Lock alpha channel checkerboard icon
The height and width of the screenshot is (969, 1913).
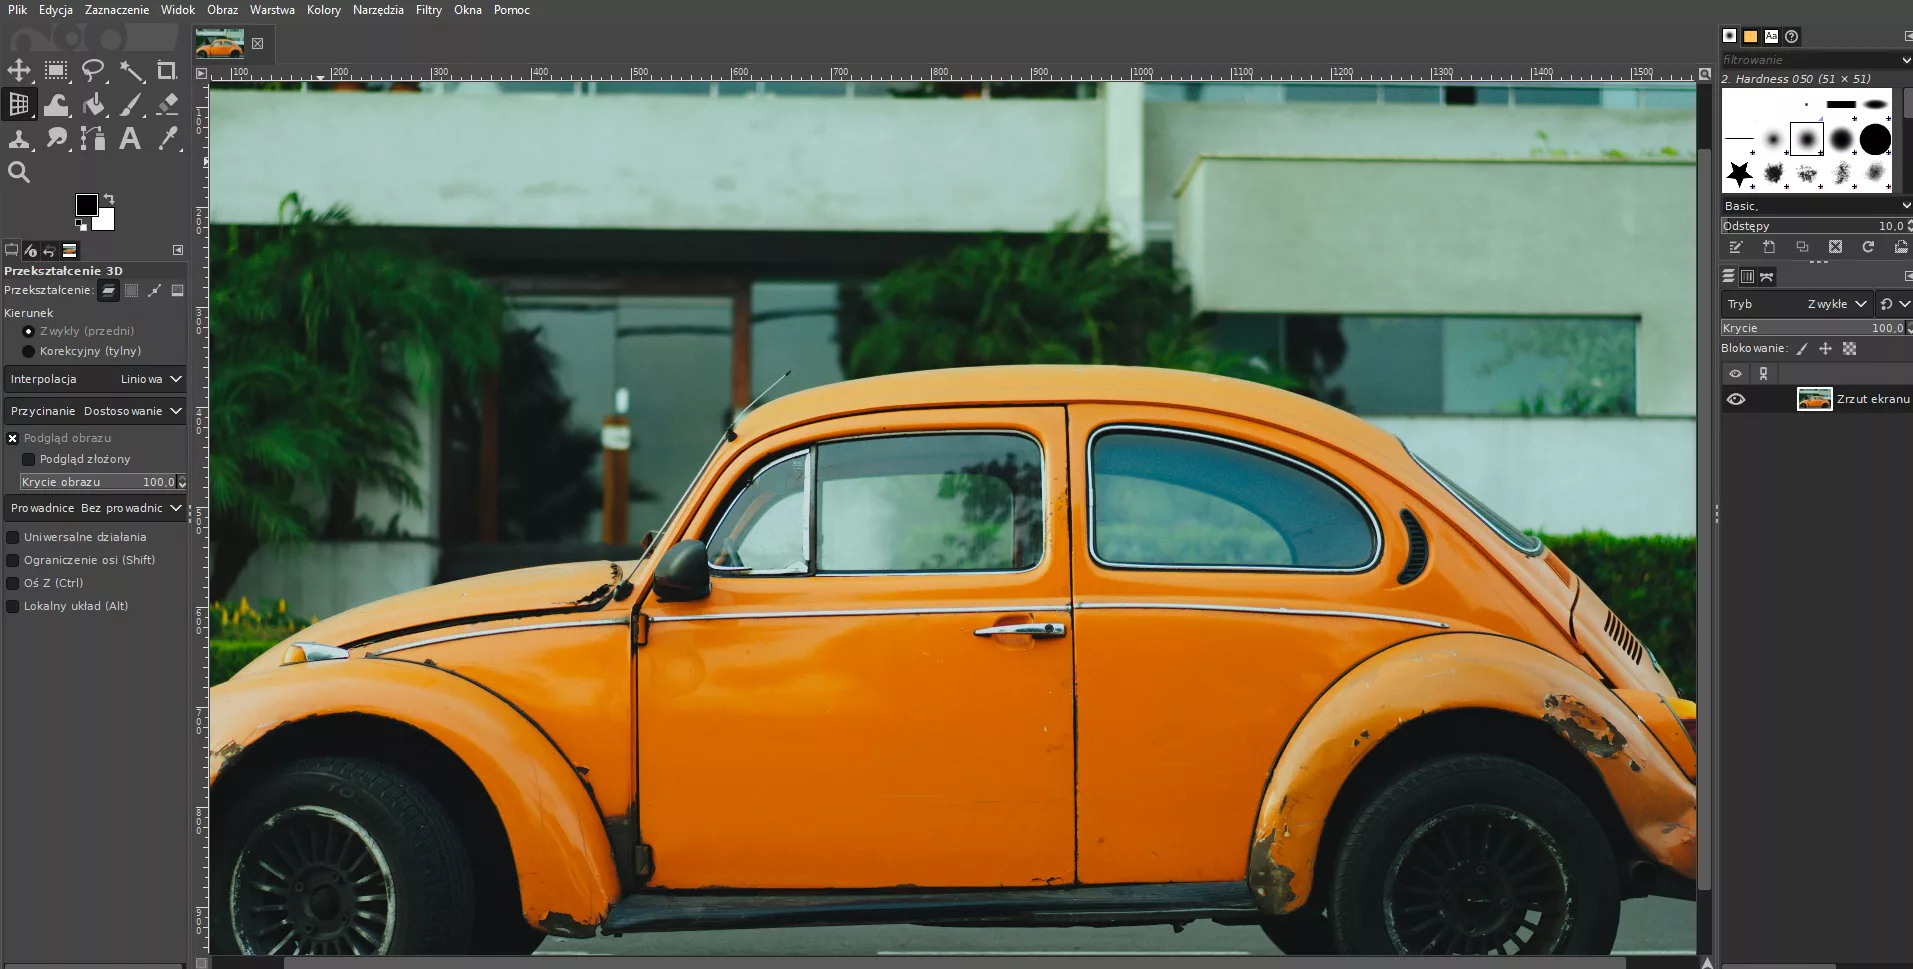(x=1849, y=349)
